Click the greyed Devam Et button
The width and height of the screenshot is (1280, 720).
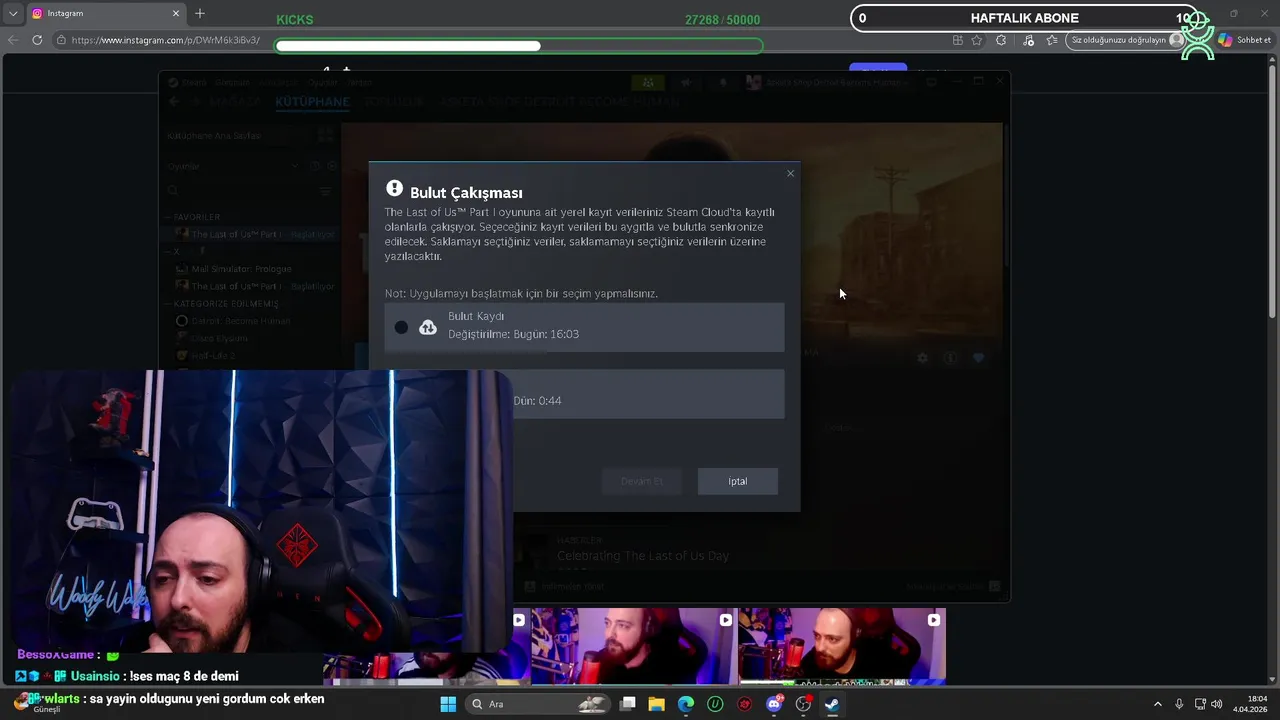tap(641, 481)
